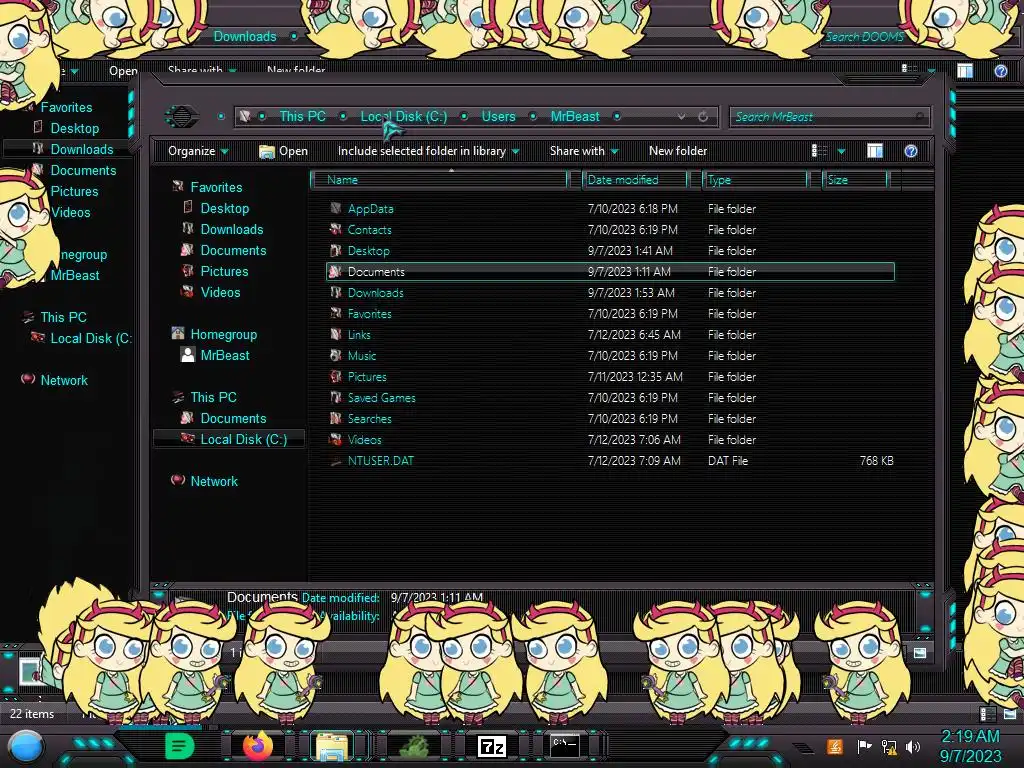The height and width of the screenshot is (768, 1024).
Task: Select the Desktop folder row in file list
Action: [x=610, y=251]
